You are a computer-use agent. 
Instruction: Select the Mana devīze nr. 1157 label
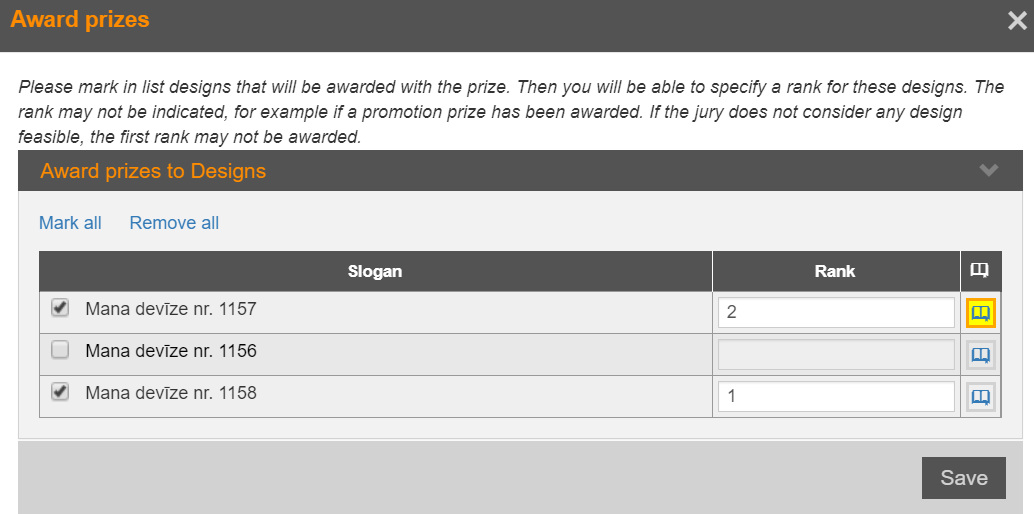(x=171, y=309)
